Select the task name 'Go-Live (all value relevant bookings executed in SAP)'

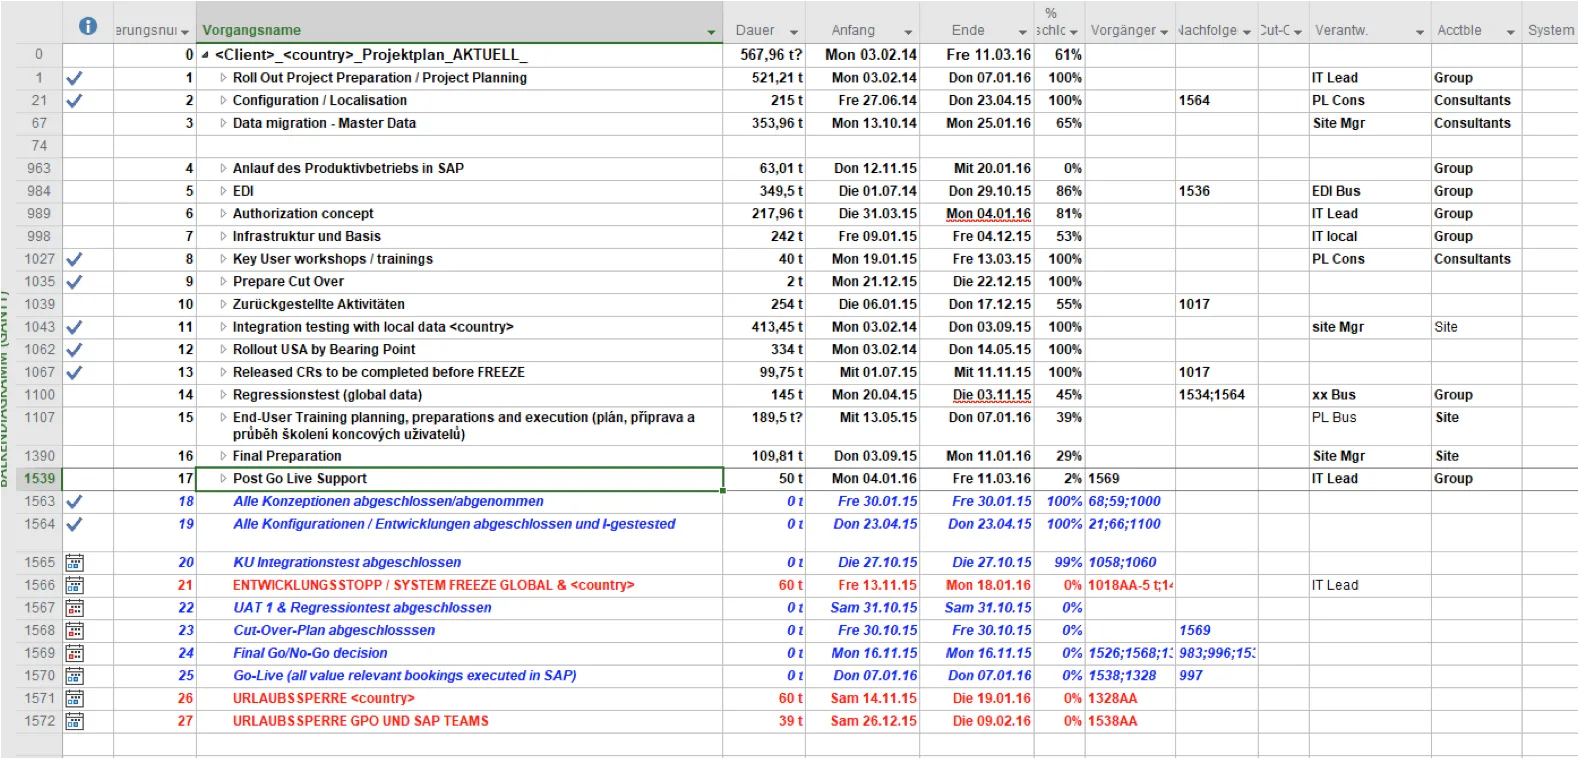coord(405,676)
